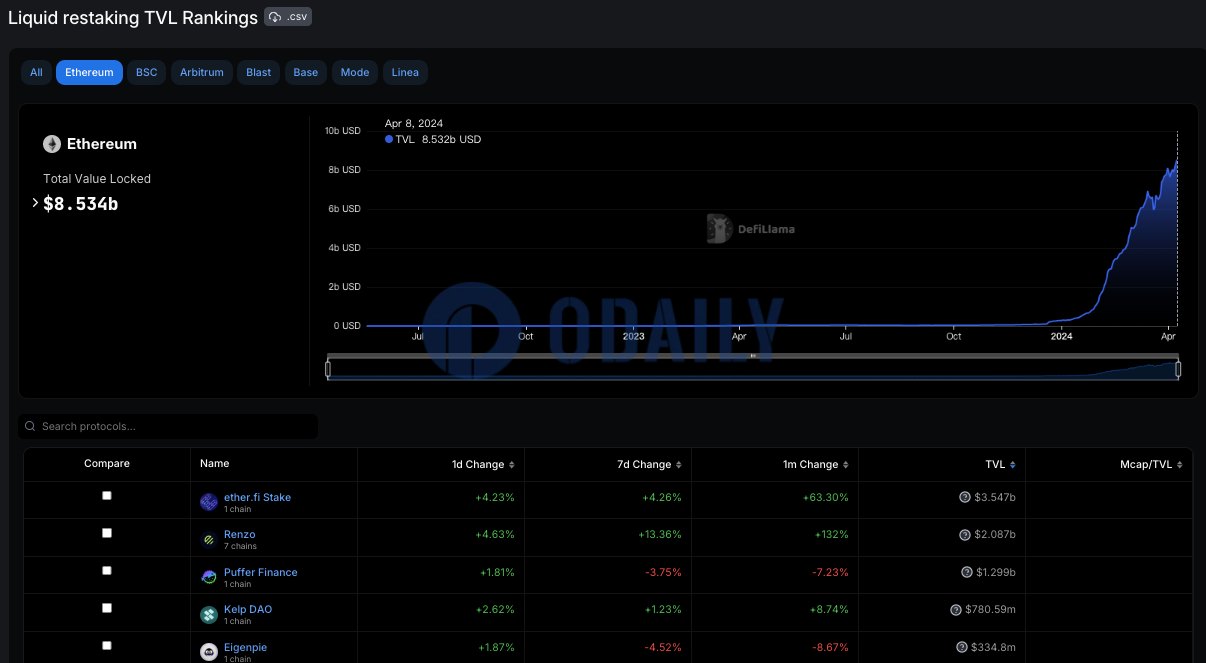The width and height of the screenshot is (1206, 663).
Task: Check compare box for Renzo
Action: [x=107, y=533]
